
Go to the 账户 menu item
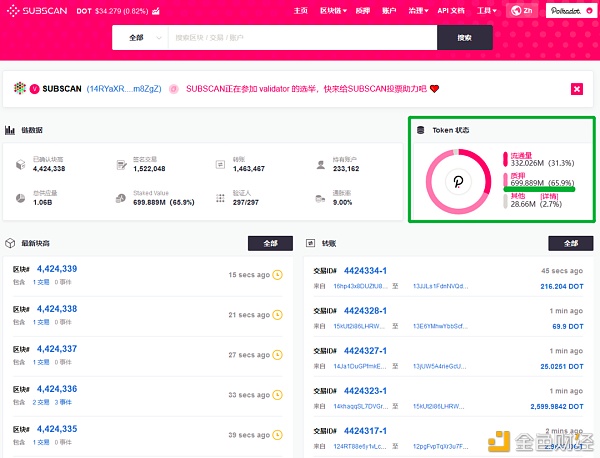(389, 11)
